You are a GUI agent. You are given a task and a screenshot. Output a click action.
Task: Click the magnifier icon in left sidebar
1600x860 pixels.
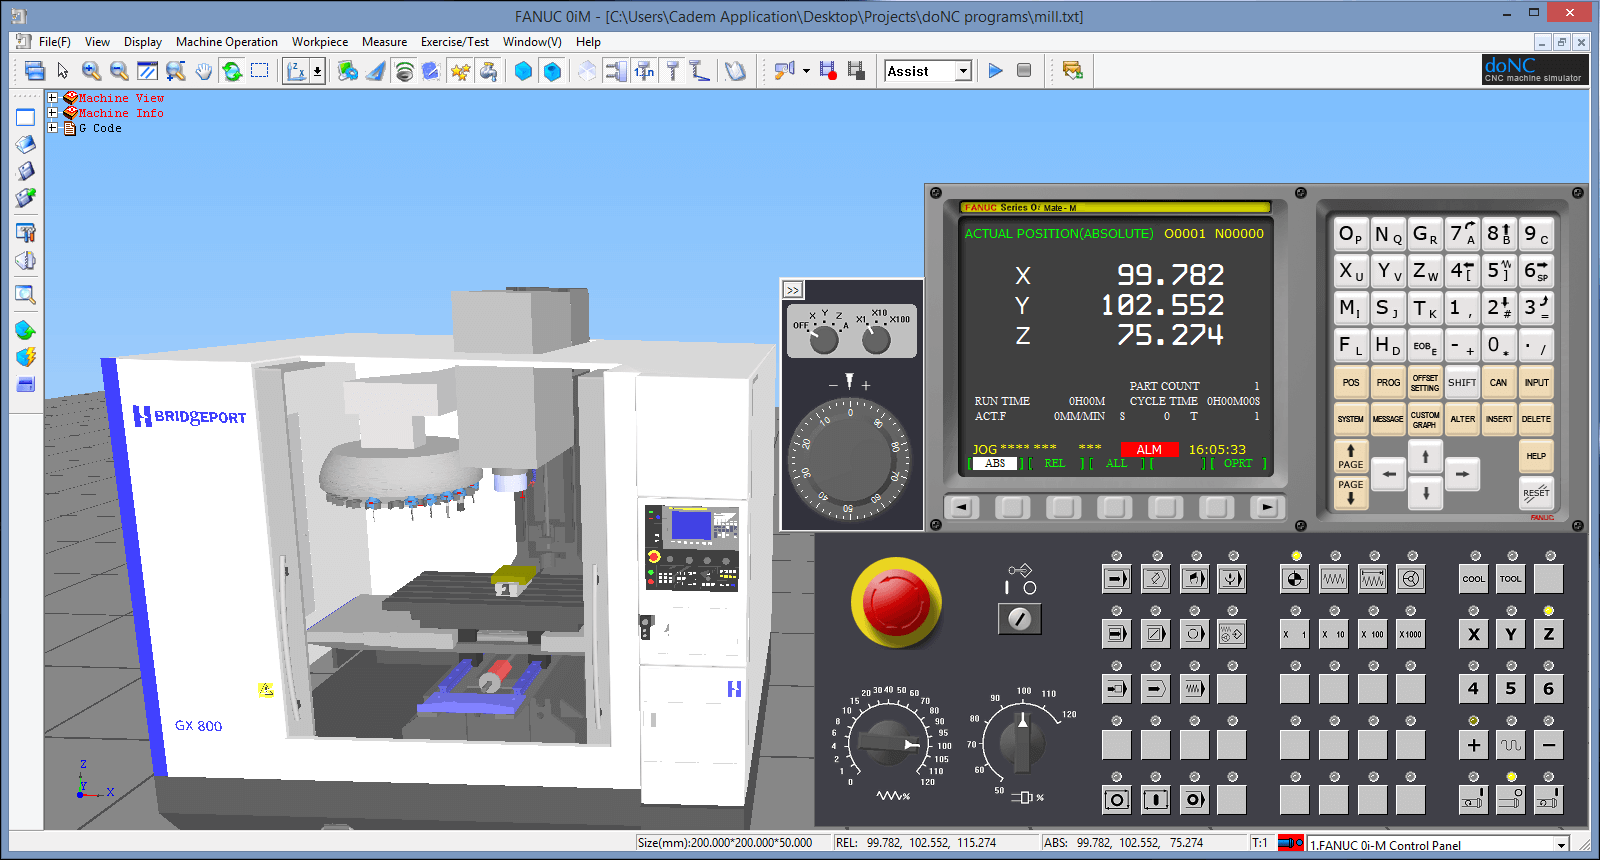[25, 295]
